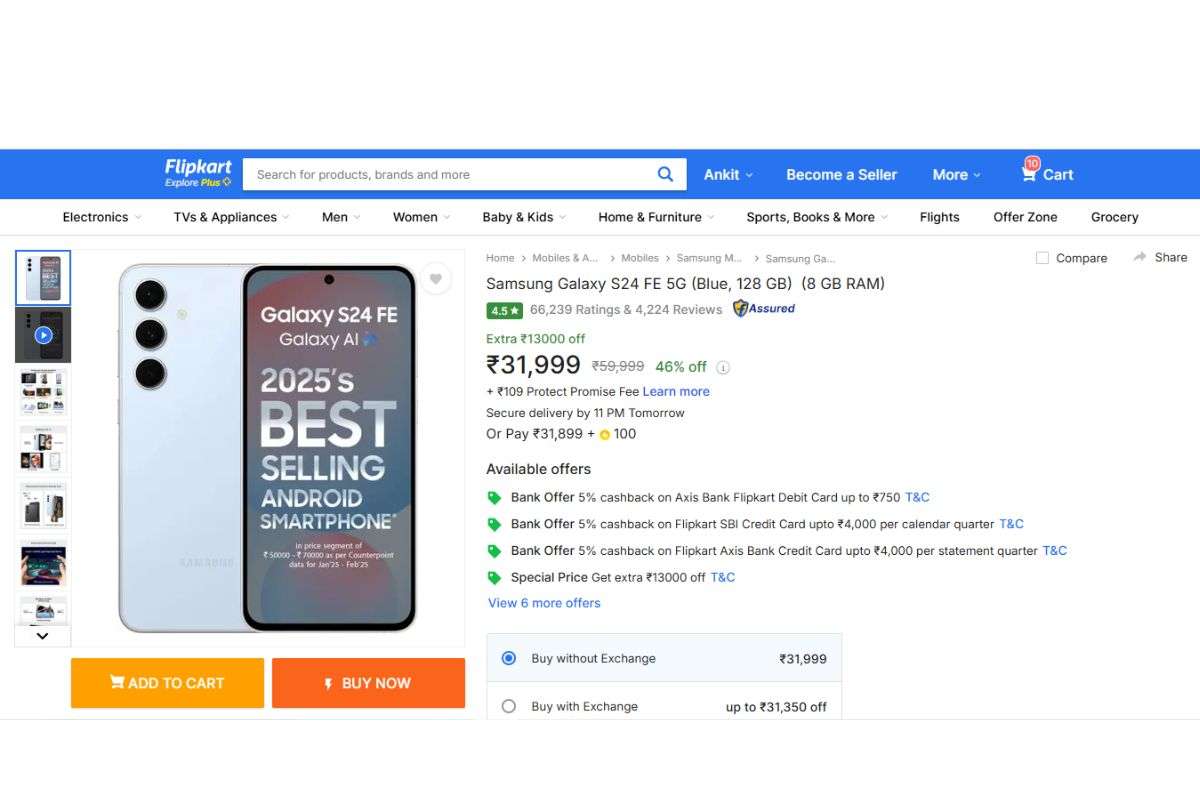Open the Ankit account dropdown
Viewport: 1200px width, 800px height.
coord(728,174)
